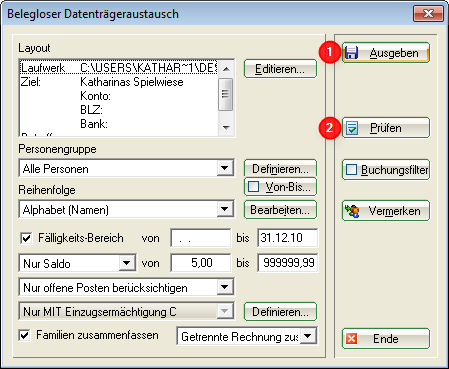Click the Editieren... button
This screenshot has height=369, width=449.
coord(280,69)
